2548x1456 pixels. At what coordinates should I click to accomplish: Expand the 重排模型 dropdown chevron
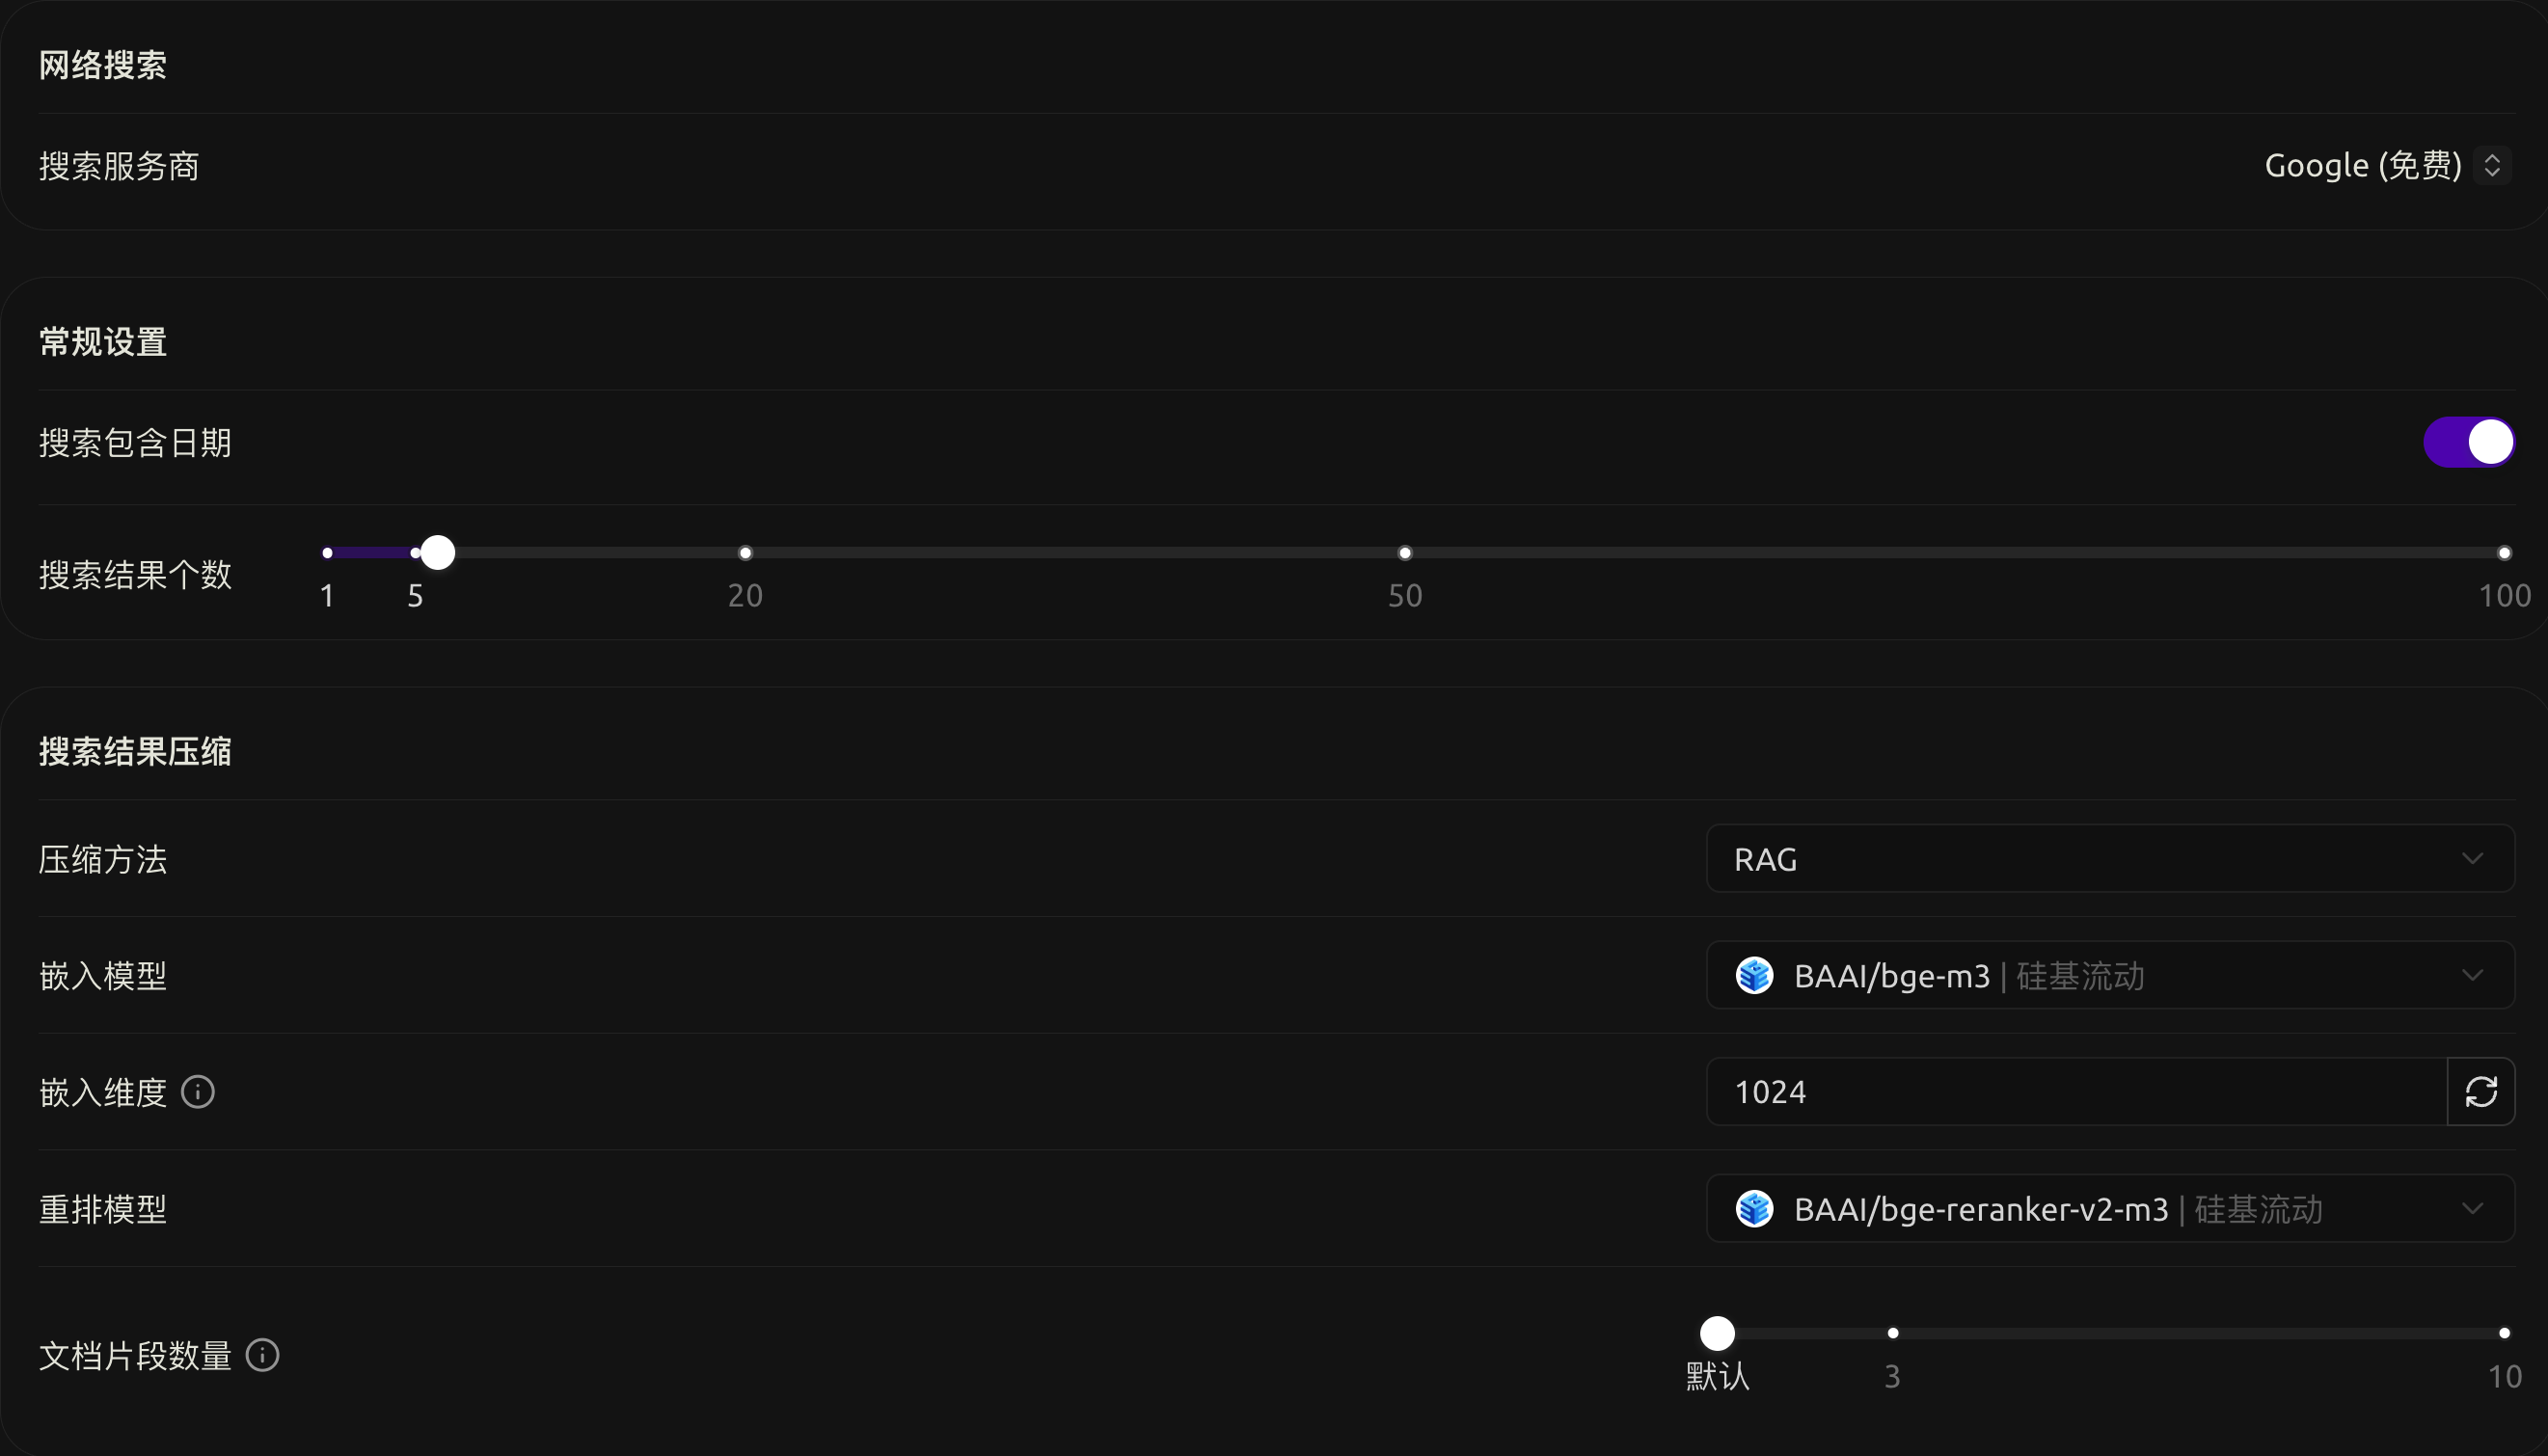click(x=2472, y=1209)
